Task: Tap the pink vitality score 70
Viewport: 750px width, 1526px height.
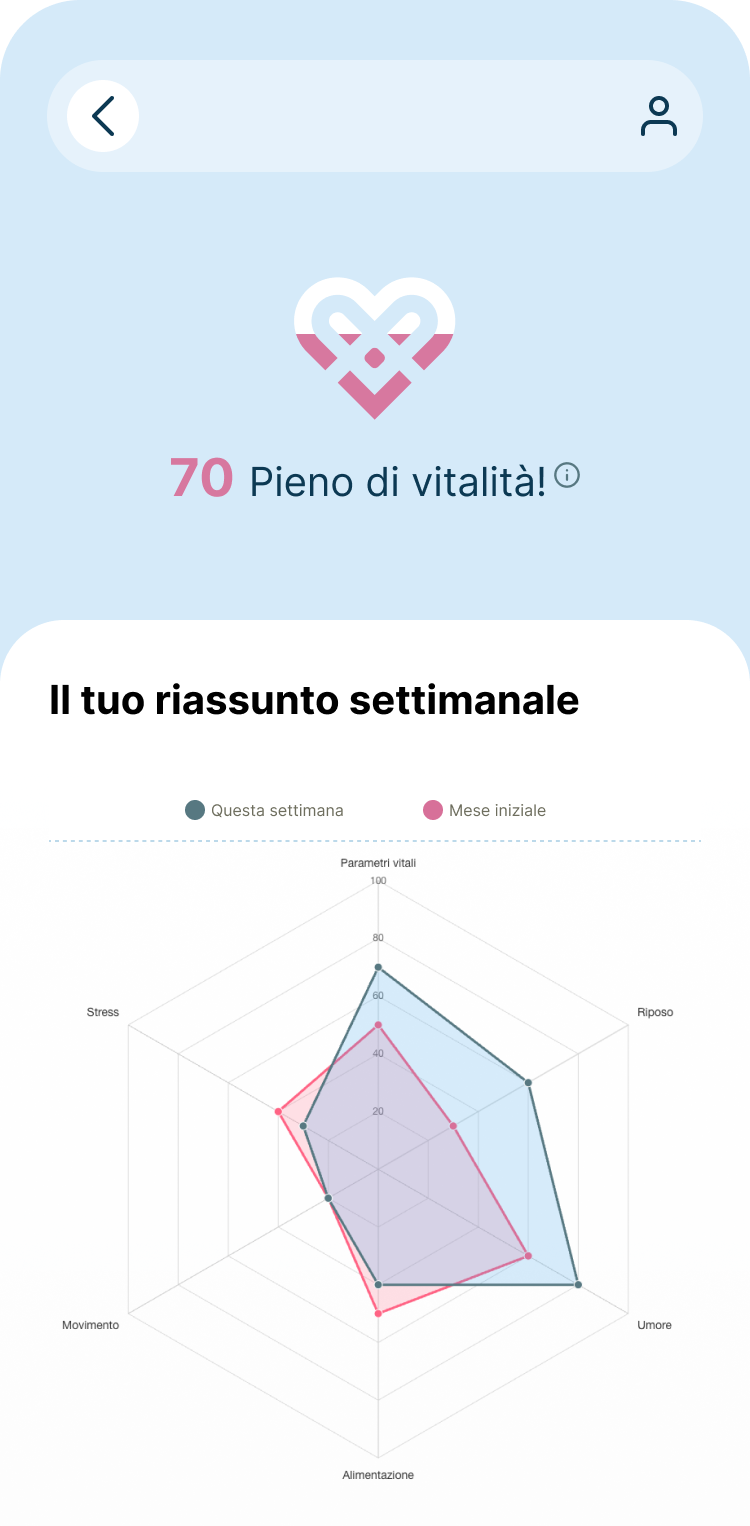Action: [201, 478]
